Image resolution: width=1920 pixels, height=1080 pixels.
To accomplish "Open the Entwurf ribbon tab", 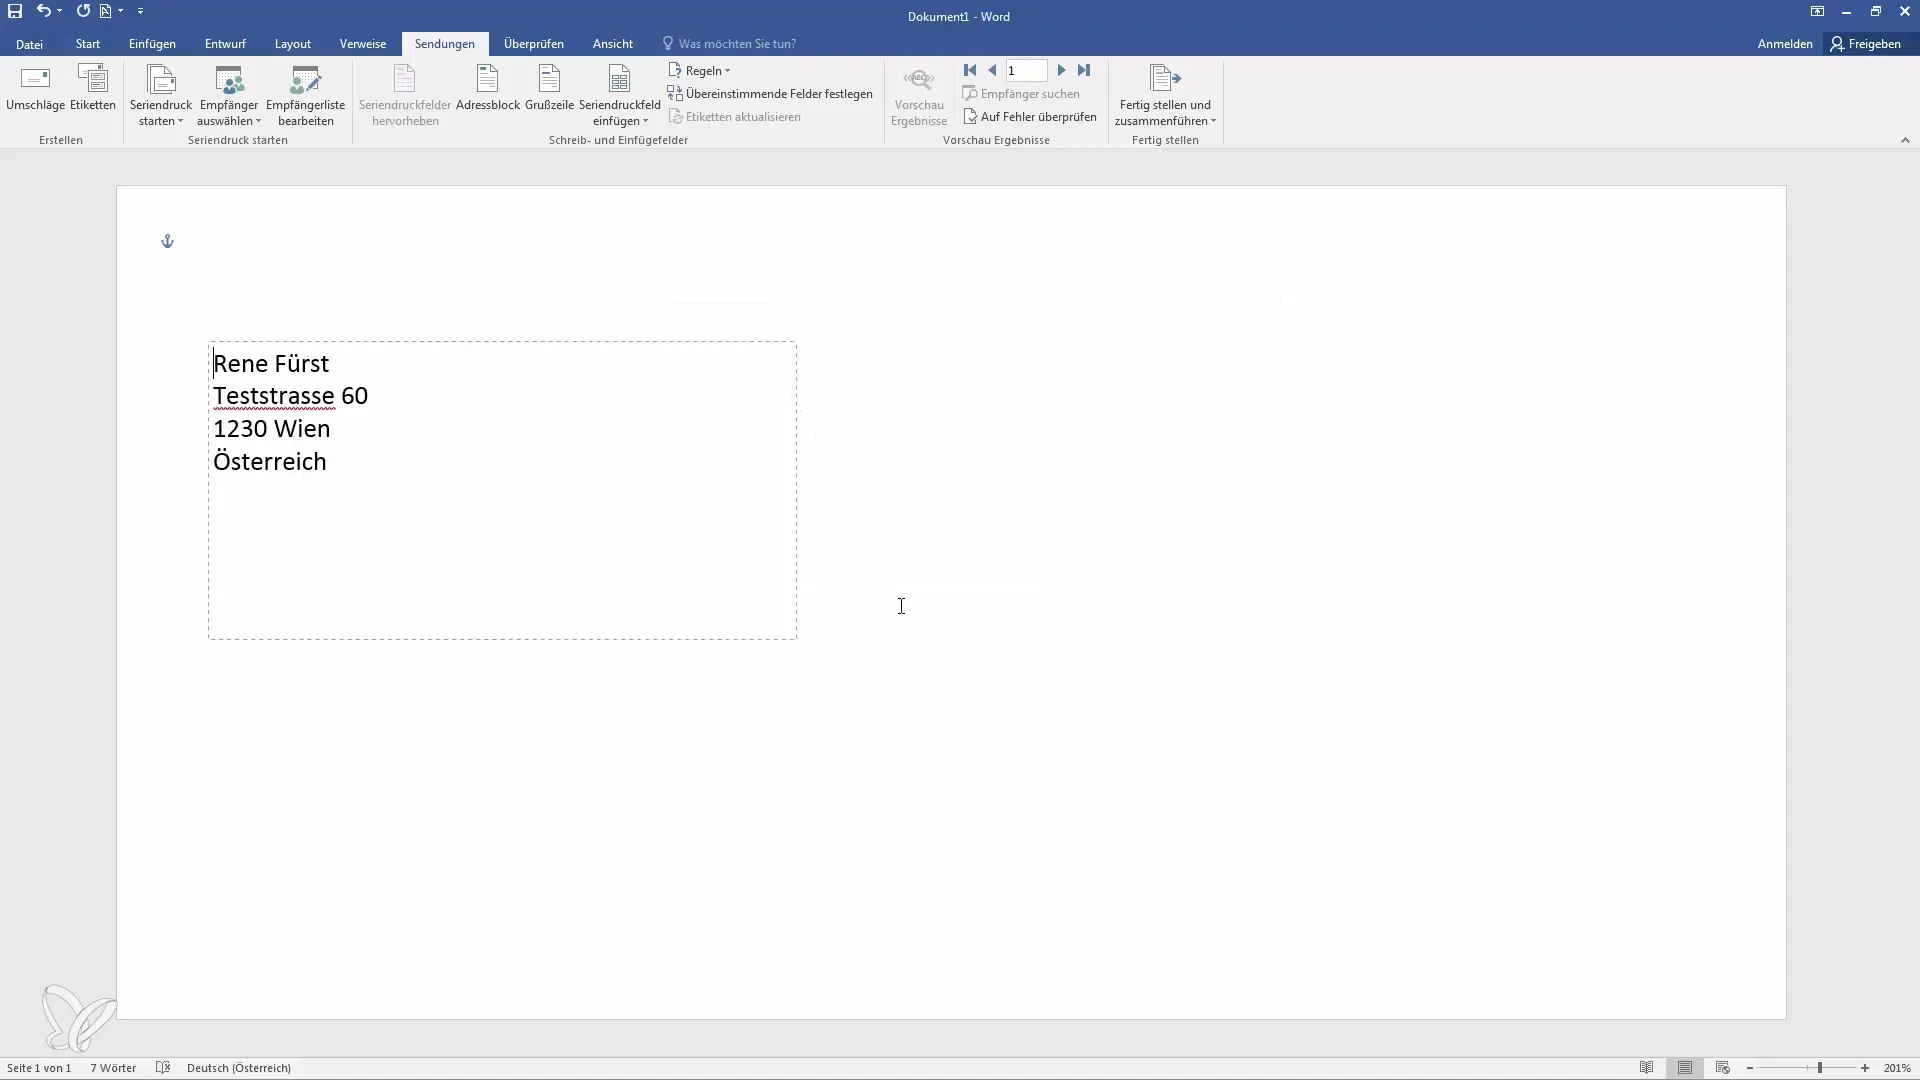I will tap(225, 44).
